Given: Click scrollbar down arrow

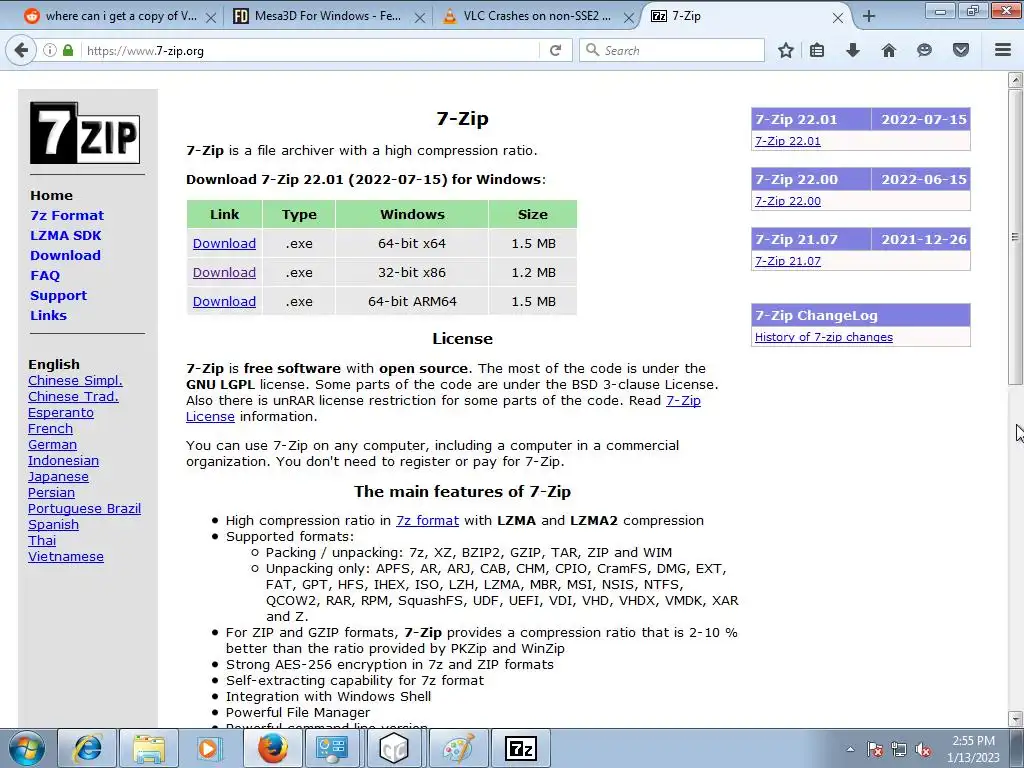Looking at the screenshot, I should (1015, 718).
